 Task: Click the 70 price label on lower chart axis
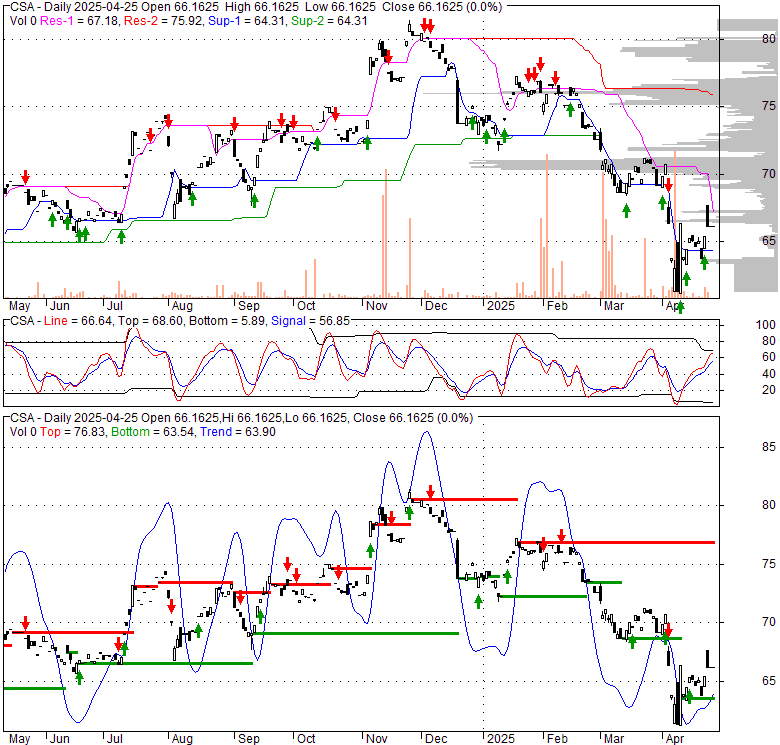click(769, 622)
